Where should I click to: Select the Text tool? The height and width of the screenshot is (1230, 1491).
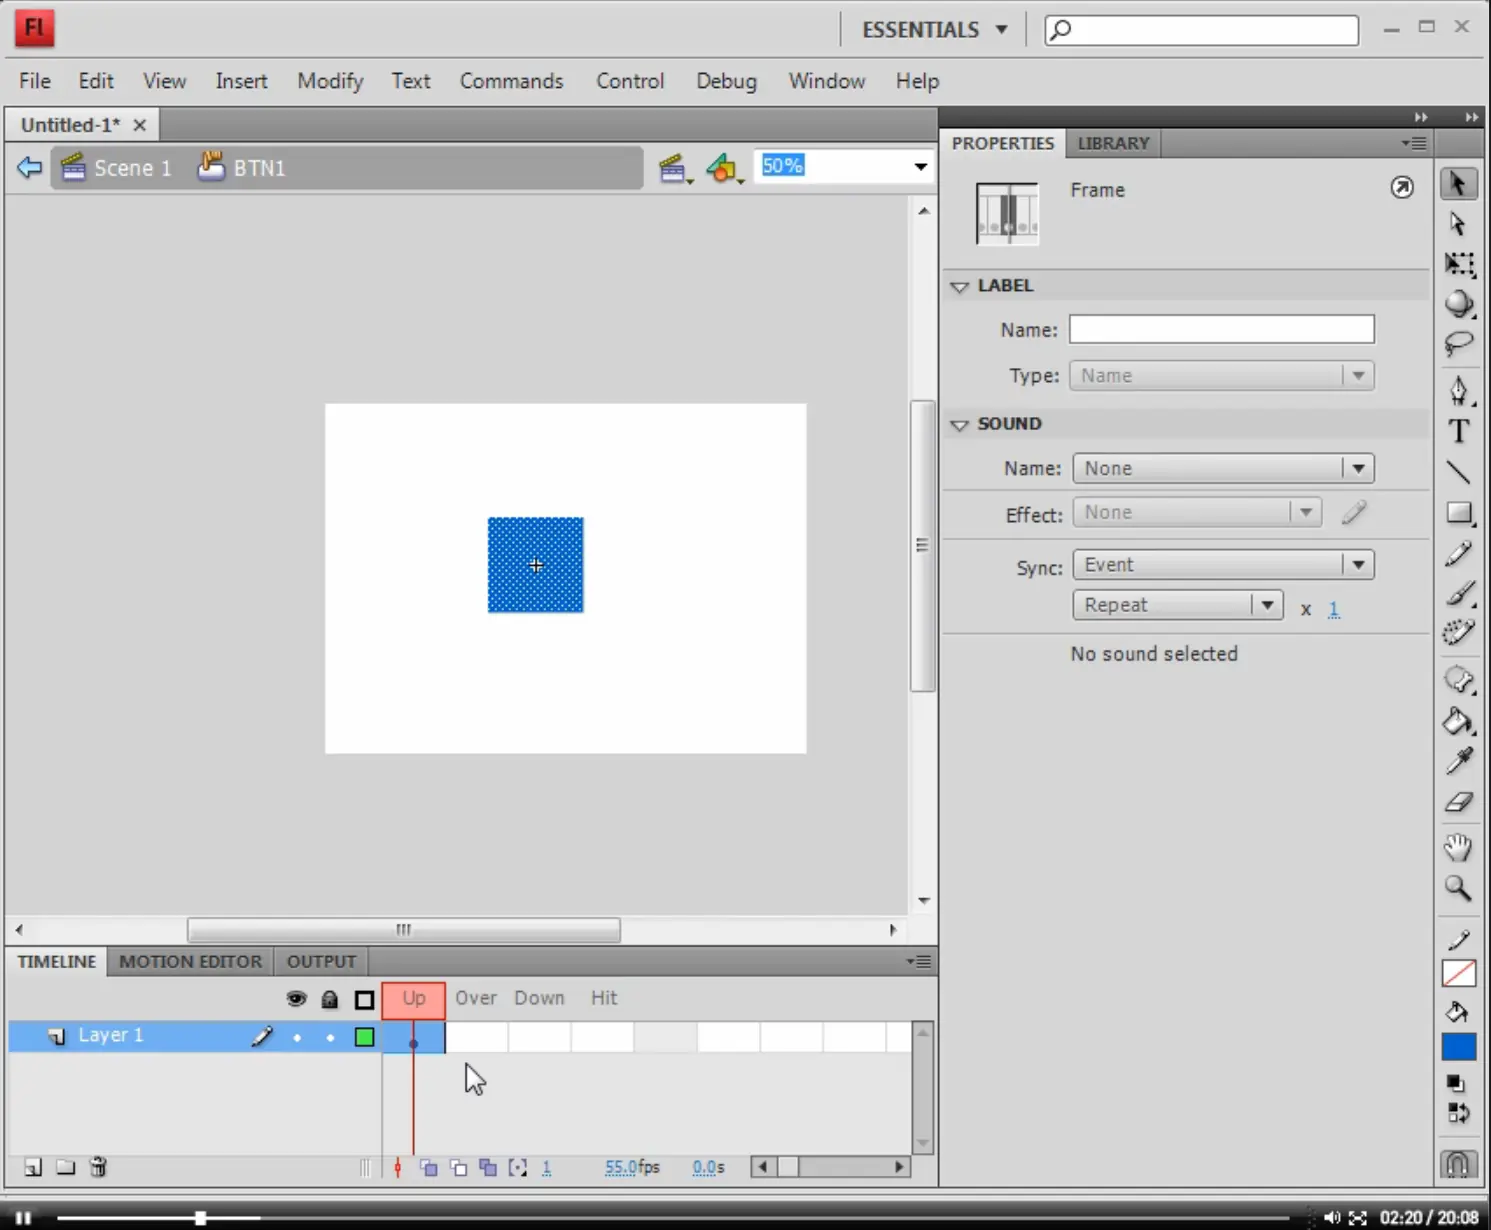(x=1458, y=431)
